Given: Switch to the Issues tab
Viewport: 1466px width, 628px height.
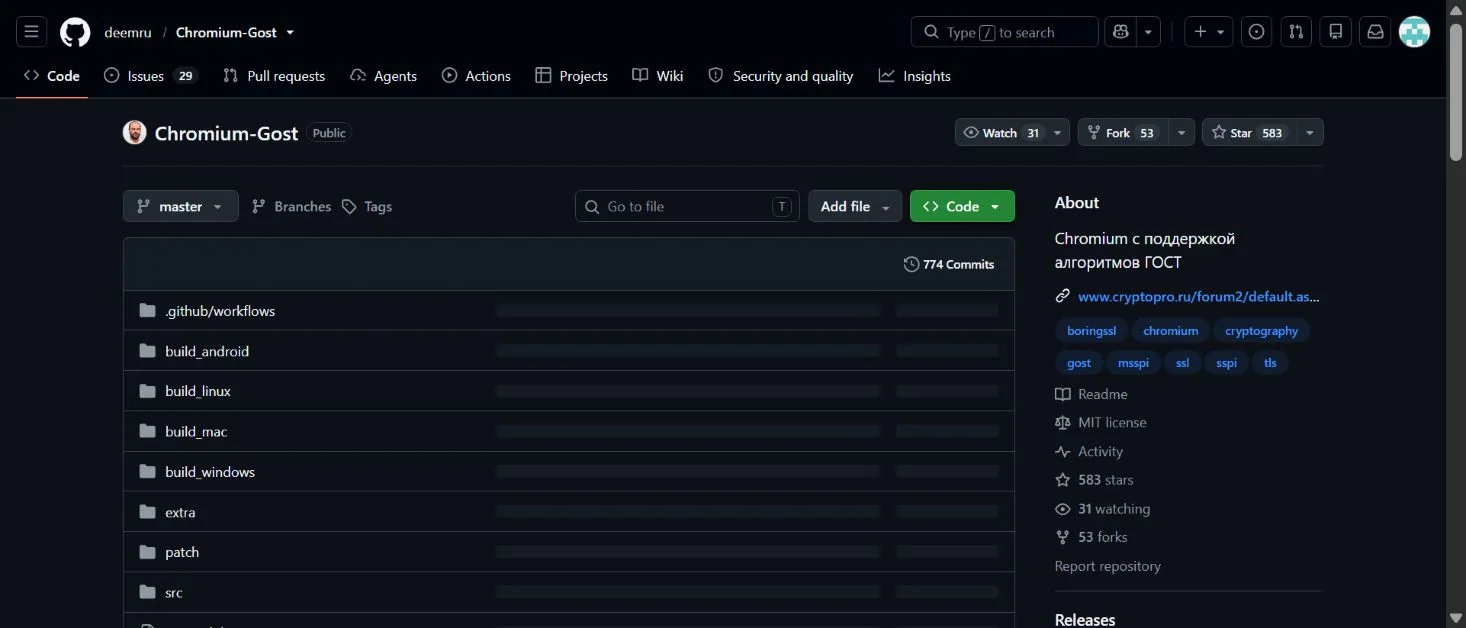Looking at the screenshot, I should point(151,76).
